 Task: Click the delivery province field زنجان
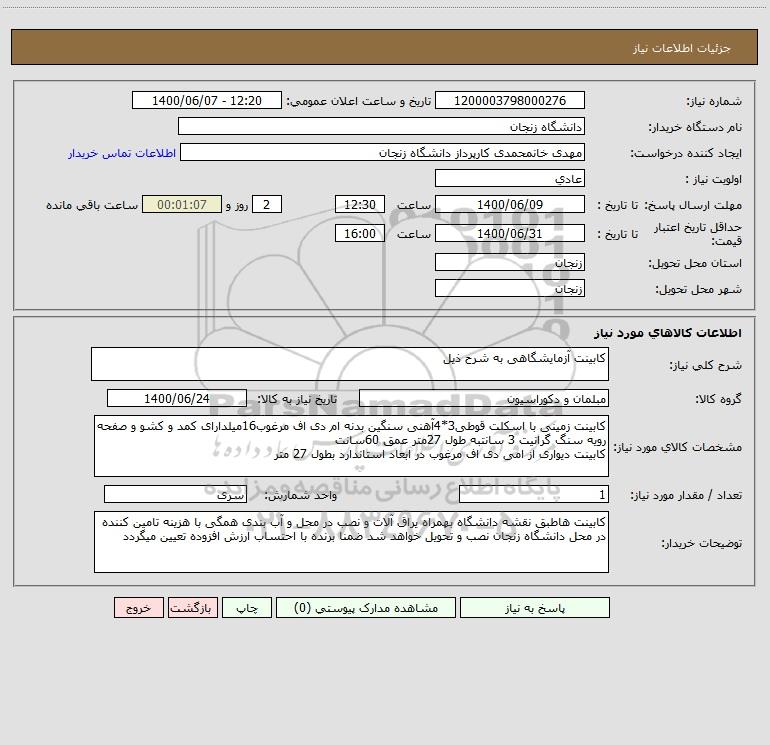click(x=510, y=262)
